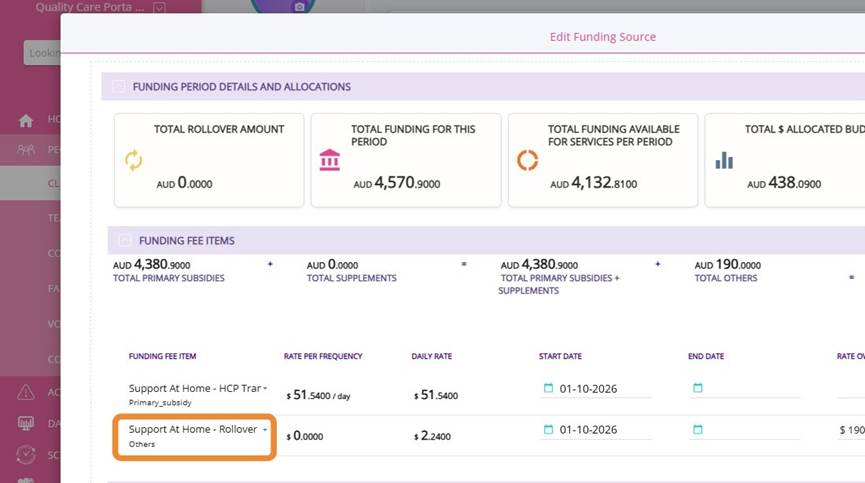Click the AUD 0.0000 total supplements value
The image size is (865, 483).
point(332,265)
